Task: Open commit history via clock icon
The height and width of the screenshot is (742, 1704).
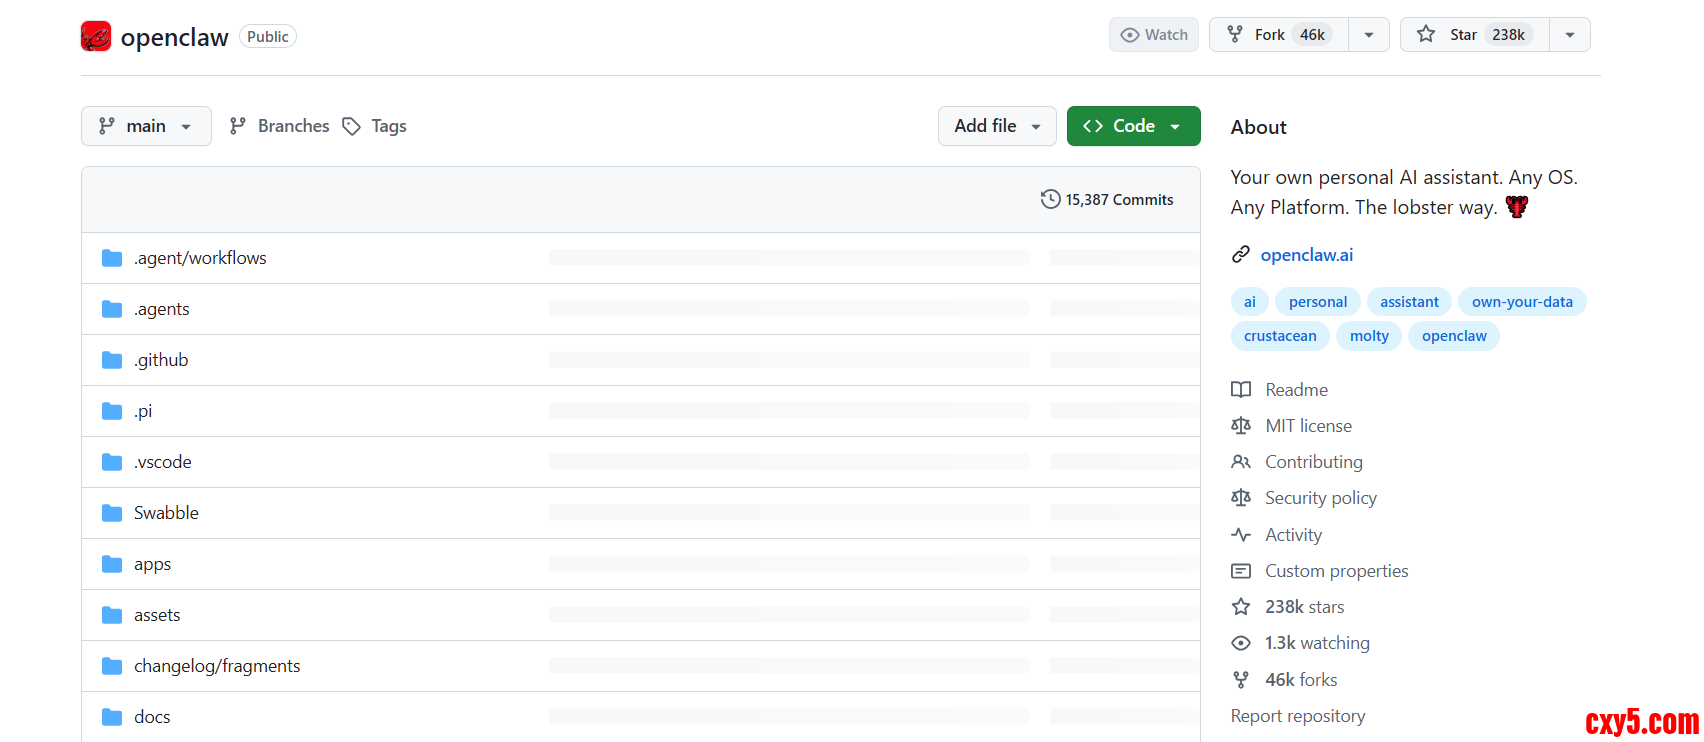Action: (1050, 199)
